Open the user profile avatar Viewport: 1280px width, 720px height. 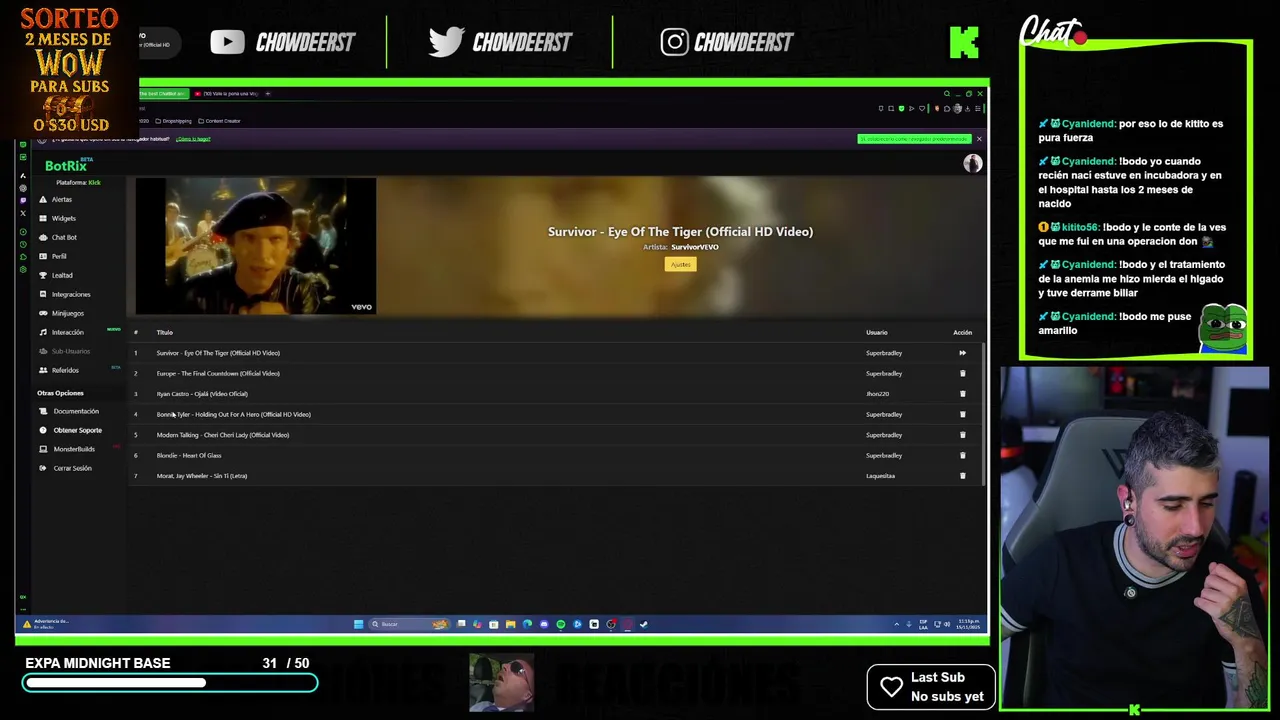tap(972, 164)
